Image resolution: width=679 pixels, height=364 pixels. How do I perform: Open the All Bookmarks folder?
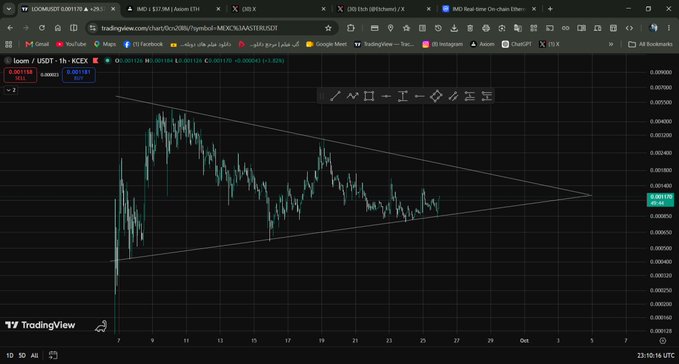click(x=650, y=44)
